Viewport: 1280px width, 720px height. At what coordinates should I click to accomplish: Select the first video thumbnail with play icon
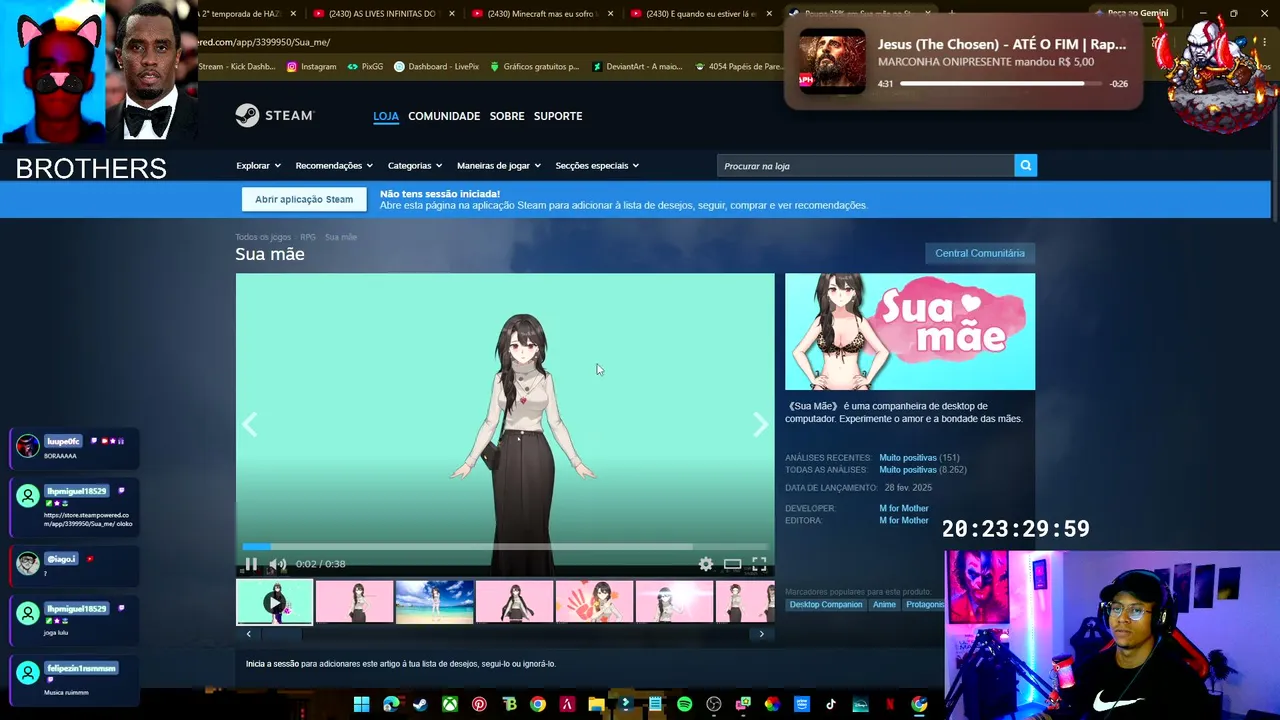pos(274,602)
